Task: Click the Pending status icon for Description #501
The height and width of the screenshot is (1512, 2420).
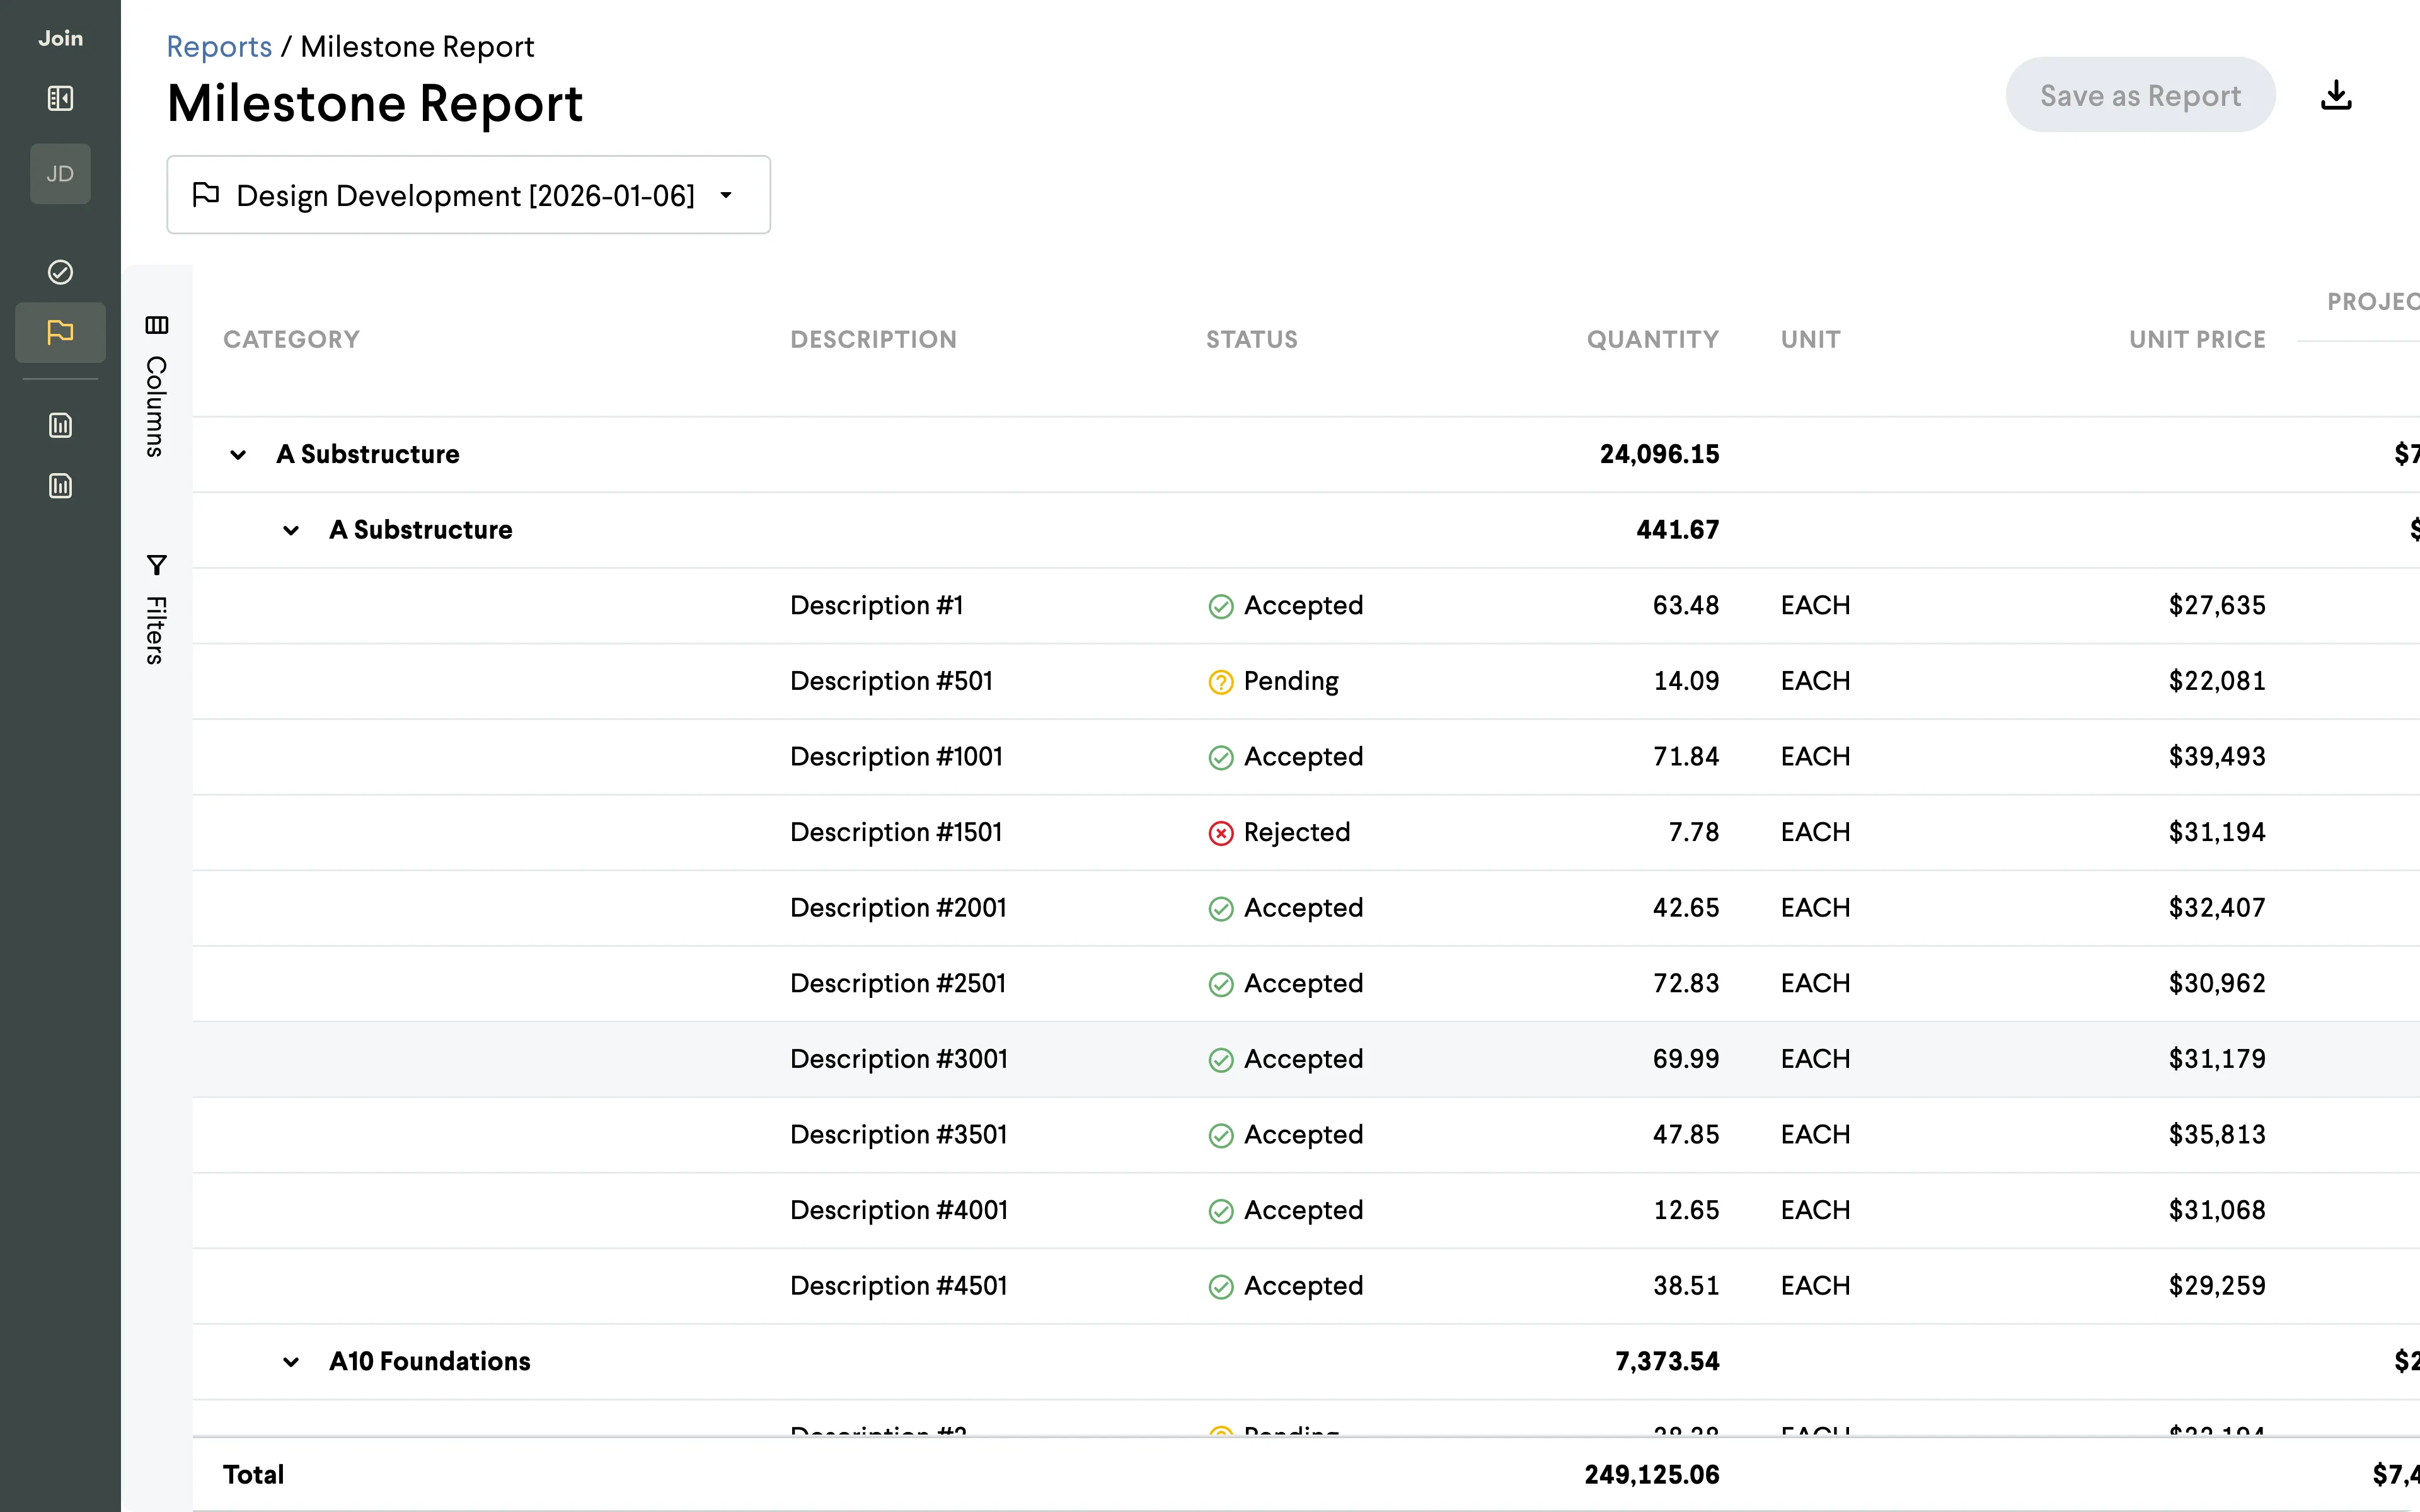Action: pos(1221,682)
